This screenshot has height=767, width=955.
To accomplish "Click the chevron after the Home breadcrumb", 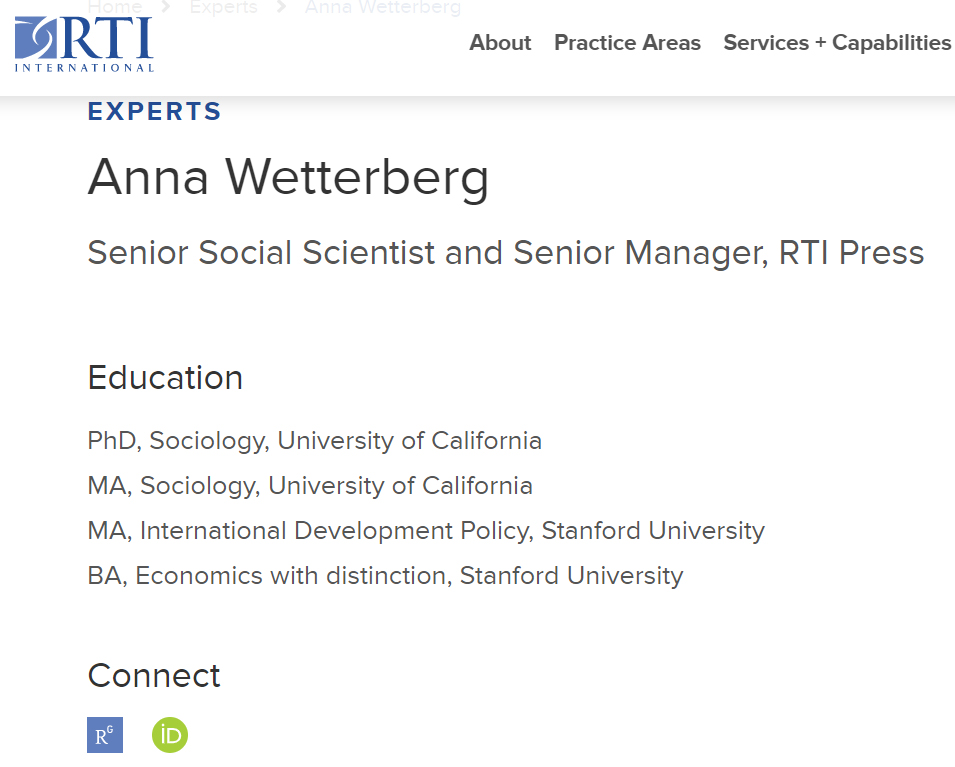I will coord(166,8).
